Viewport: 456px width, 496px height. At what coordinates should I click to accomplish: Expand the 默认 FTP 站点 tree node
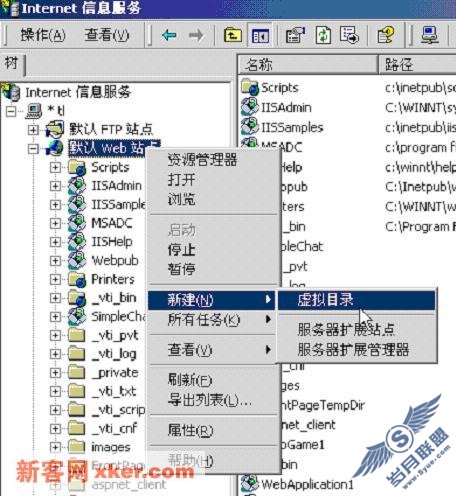33,129
